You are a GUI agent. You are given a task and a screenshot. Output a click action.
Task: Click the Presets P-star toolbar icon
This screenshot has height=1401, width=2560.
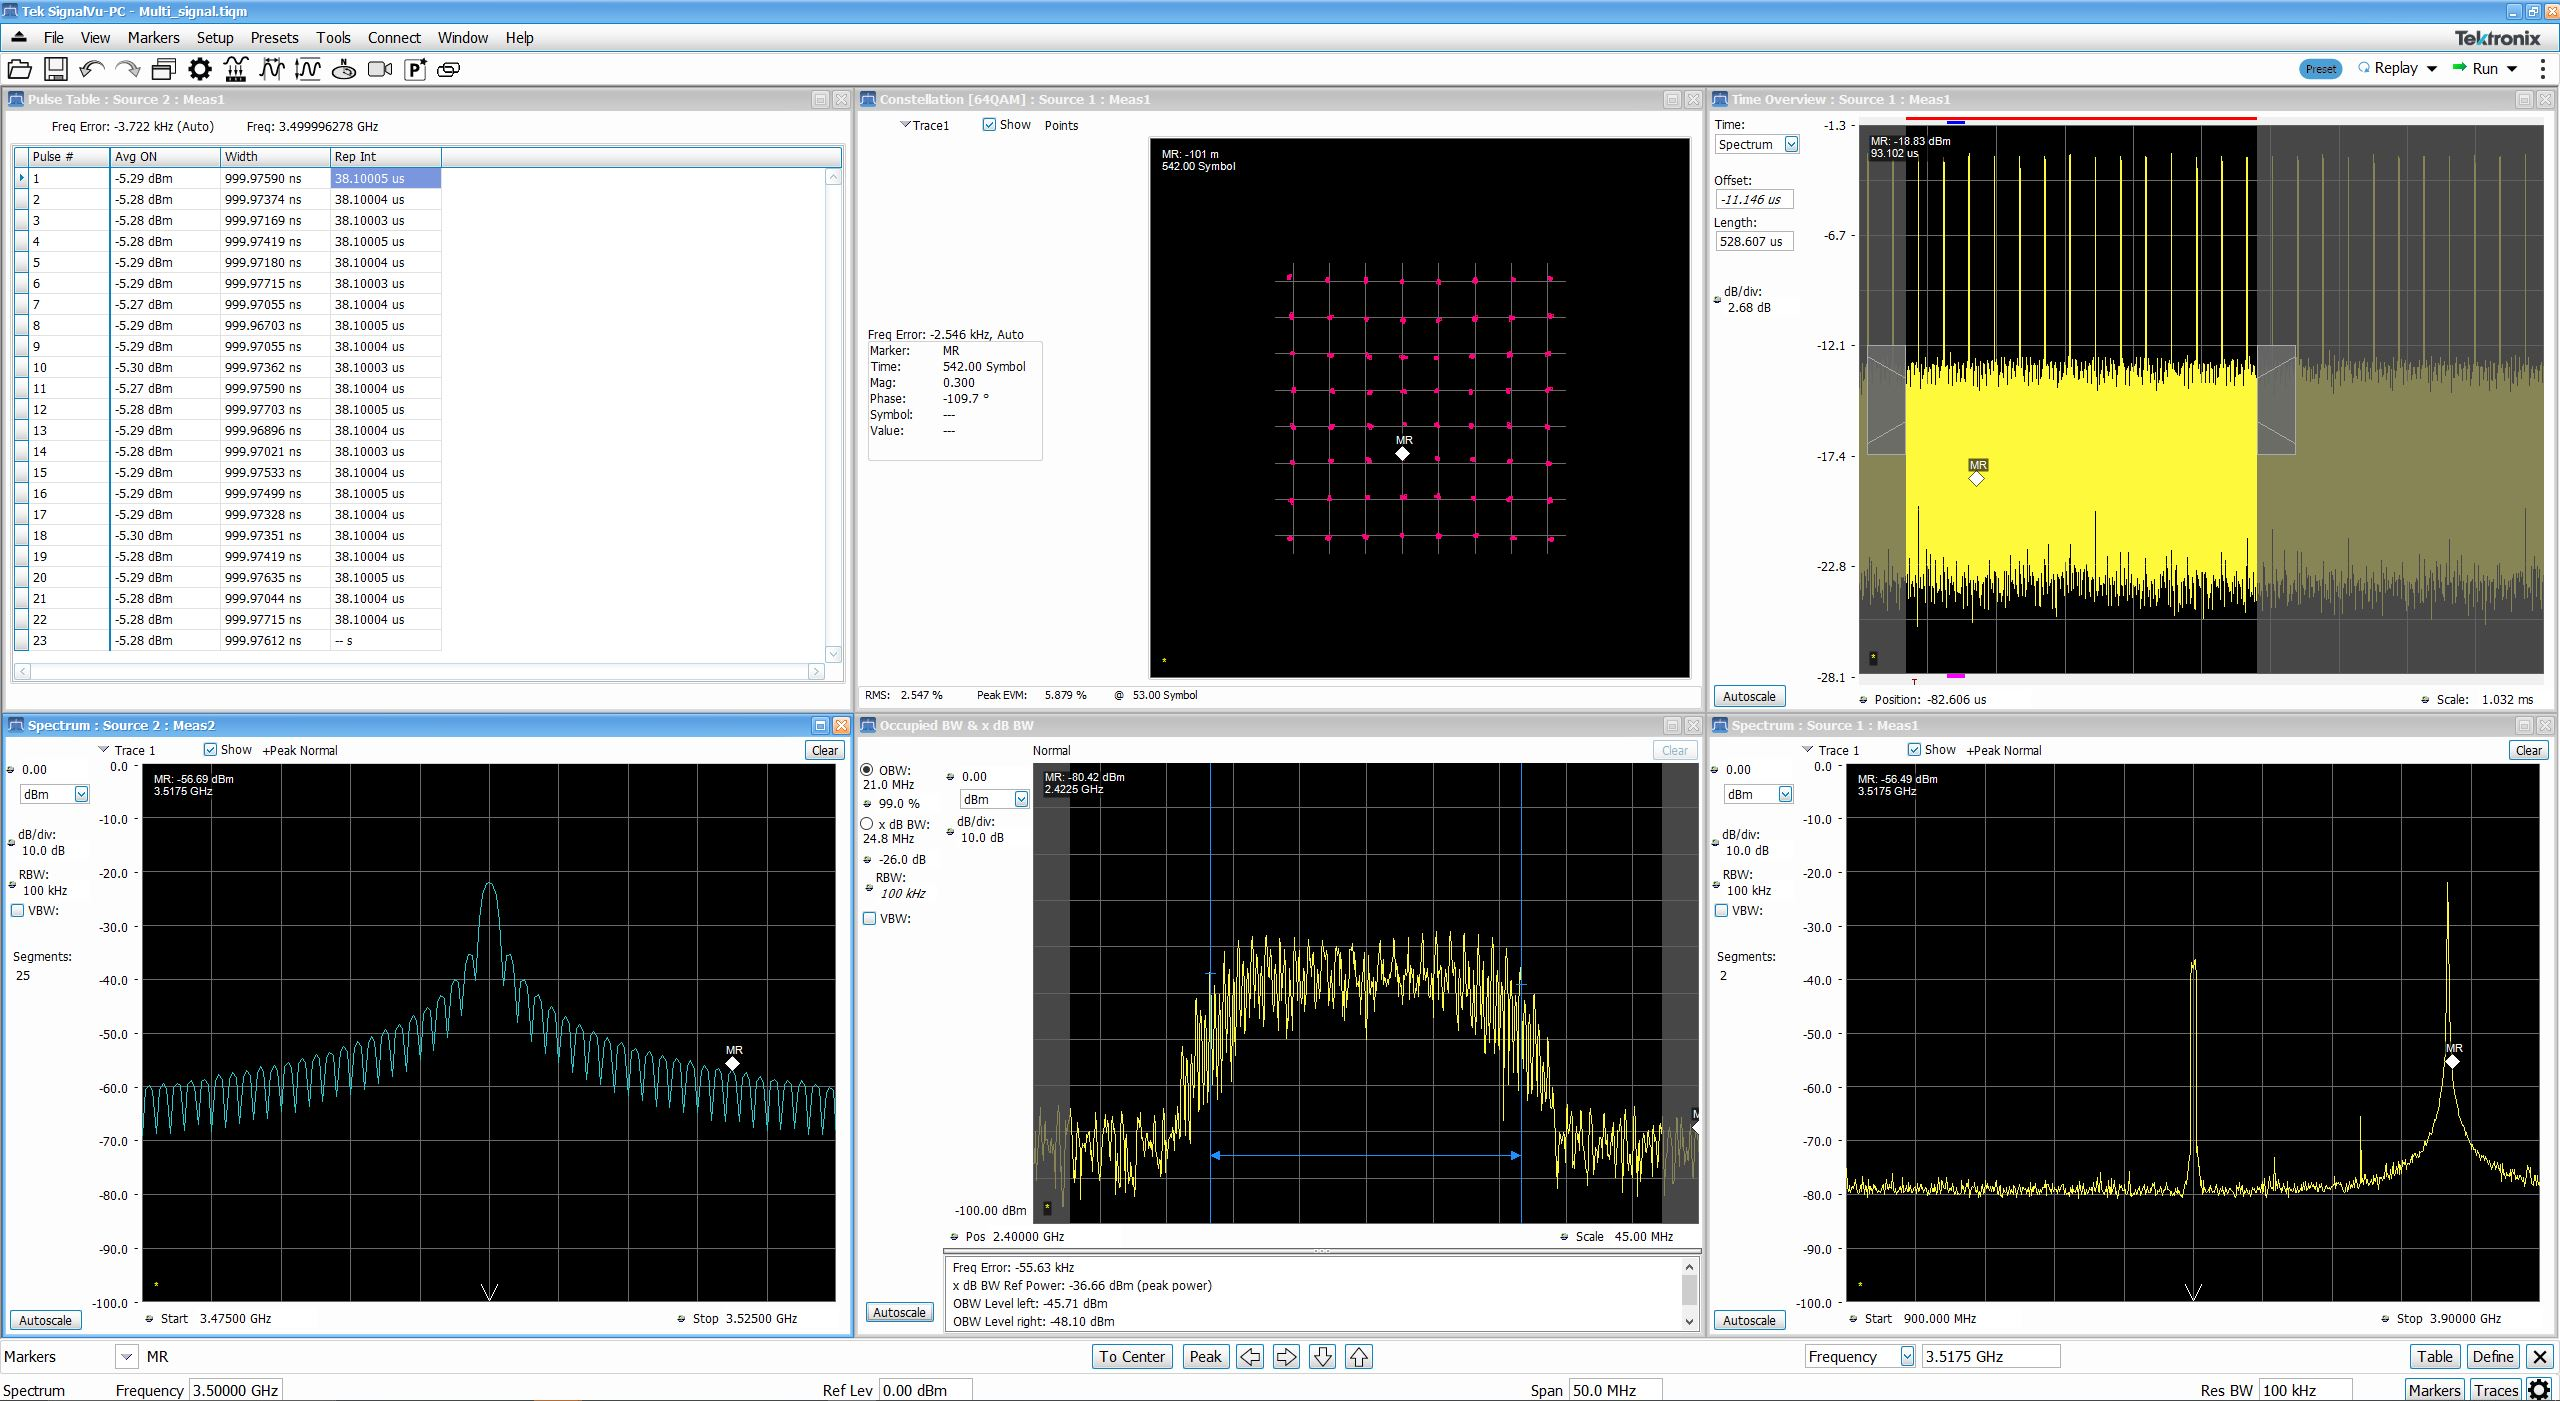pyautogui.click(x=415, y=69)
